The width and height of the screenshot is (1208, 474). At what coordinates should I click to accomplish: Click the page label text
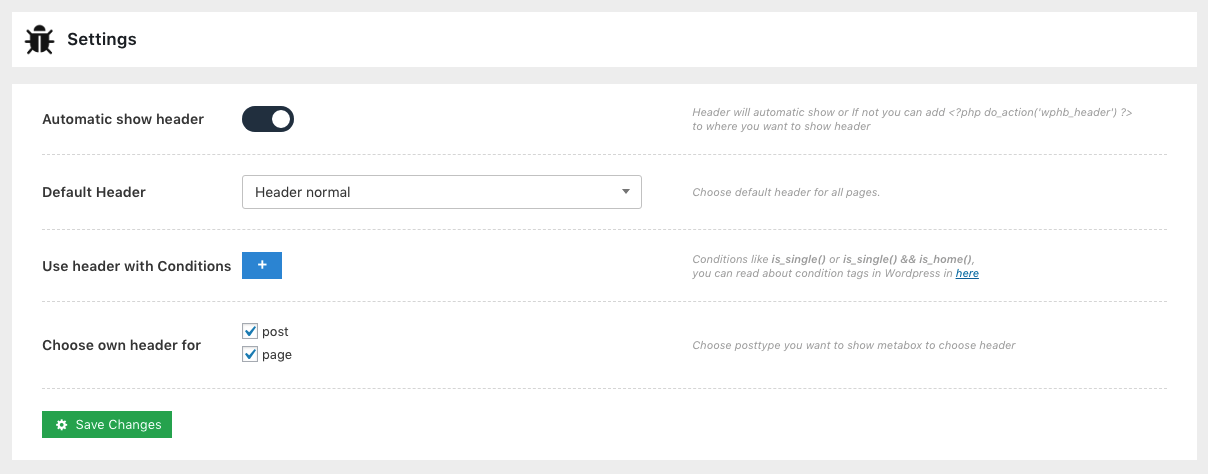pyautogui.click(x=277, y=354)
